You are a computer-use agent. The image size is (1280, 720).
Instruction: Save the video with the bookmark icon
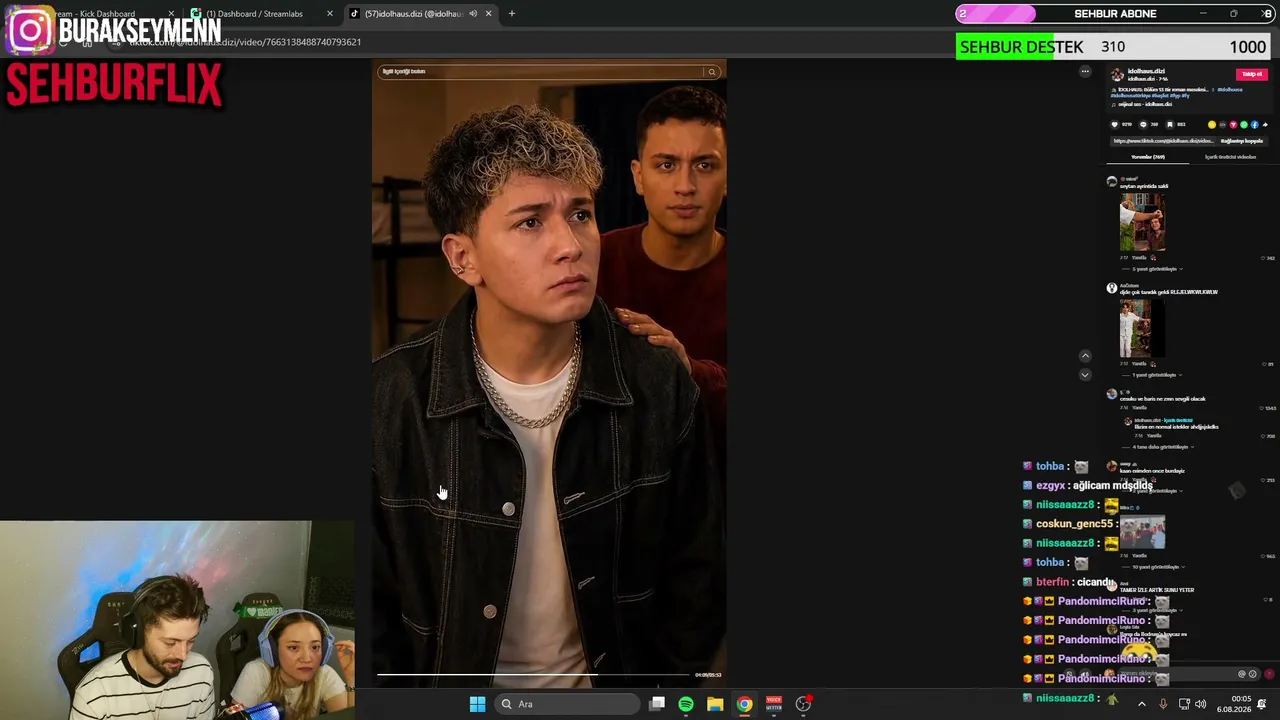1170,125
